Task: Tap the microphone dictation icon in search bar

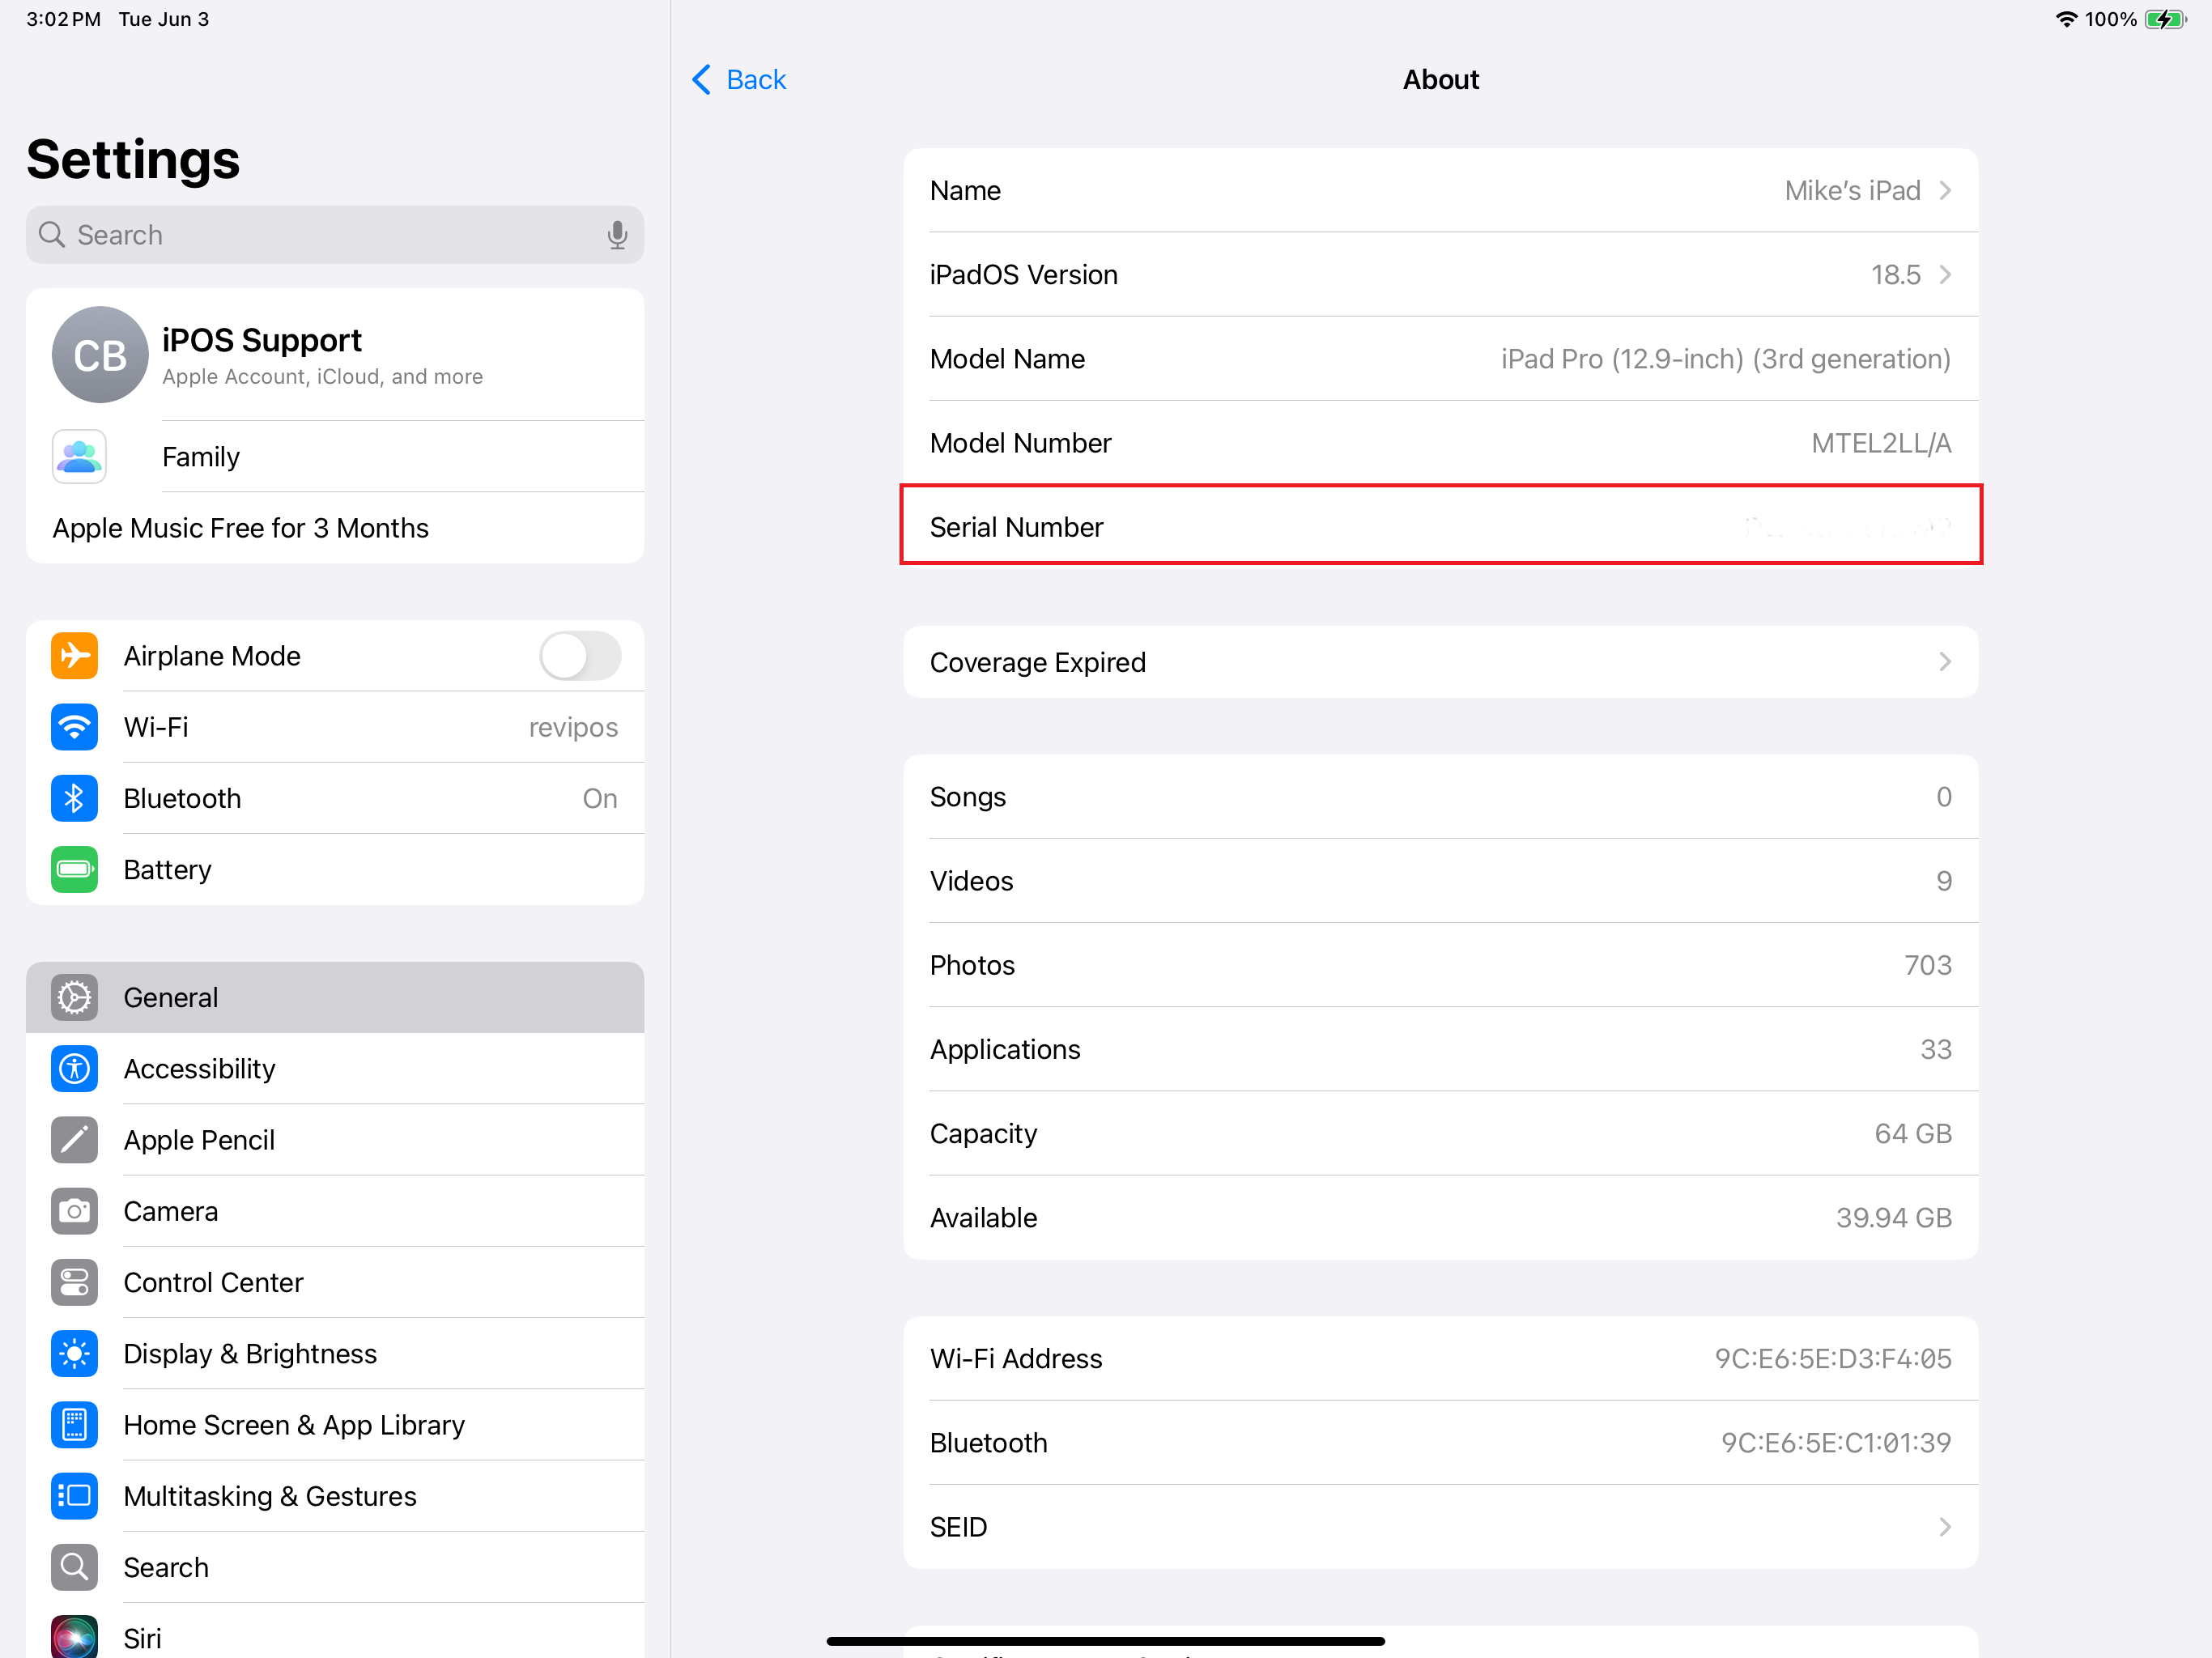Action: (617, 235)
